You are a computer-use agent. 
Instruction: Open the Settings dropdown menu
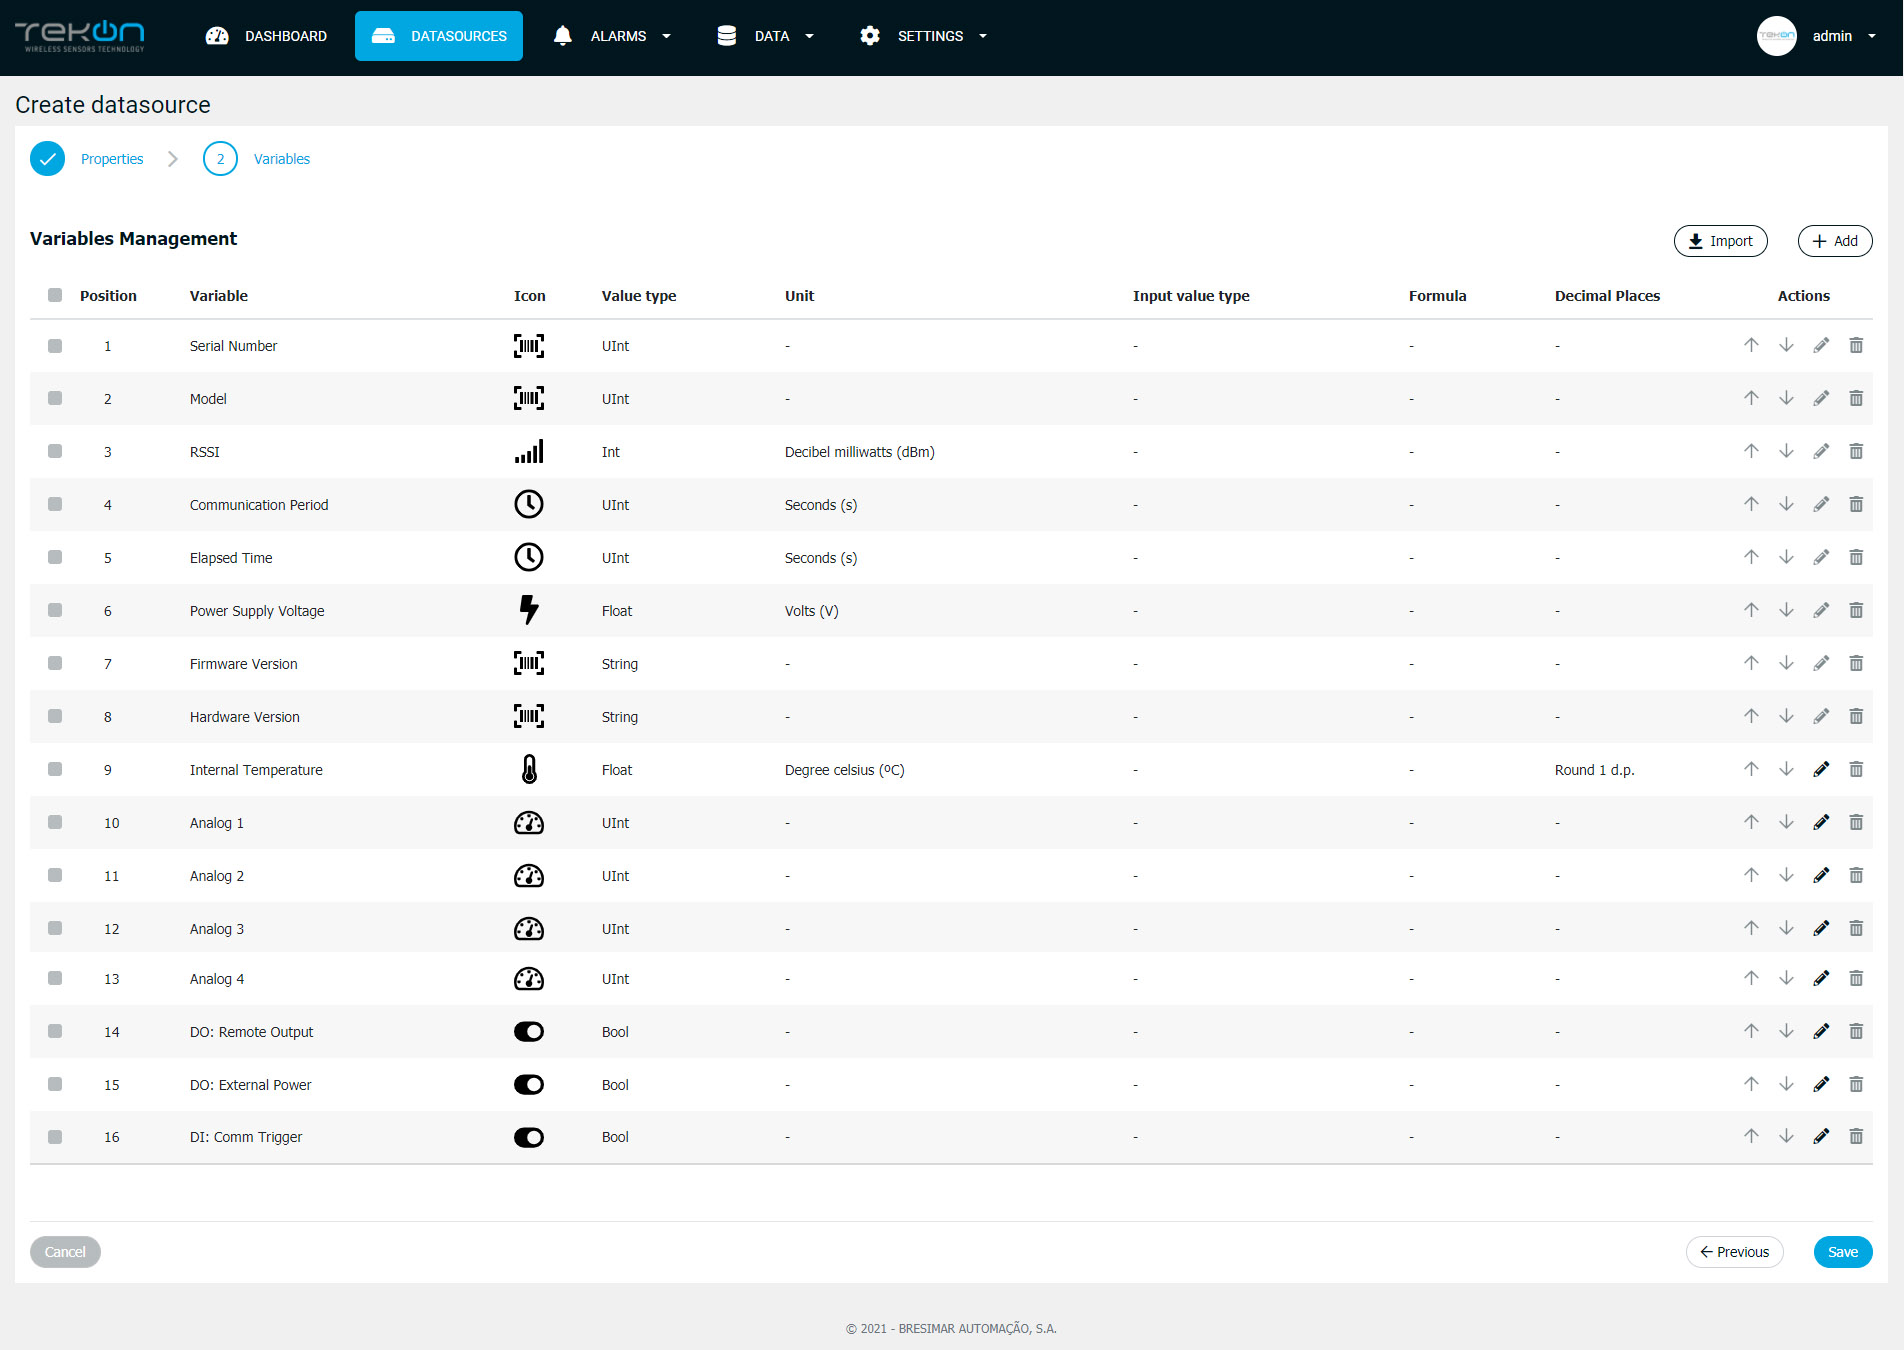[x=924, y=36]
